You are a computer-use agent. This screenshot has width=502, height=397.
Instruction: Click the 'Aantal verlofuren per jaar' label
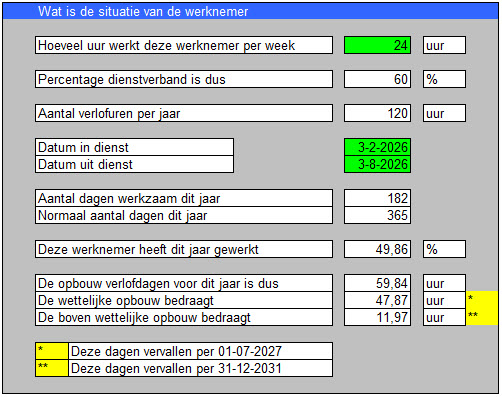184,113
